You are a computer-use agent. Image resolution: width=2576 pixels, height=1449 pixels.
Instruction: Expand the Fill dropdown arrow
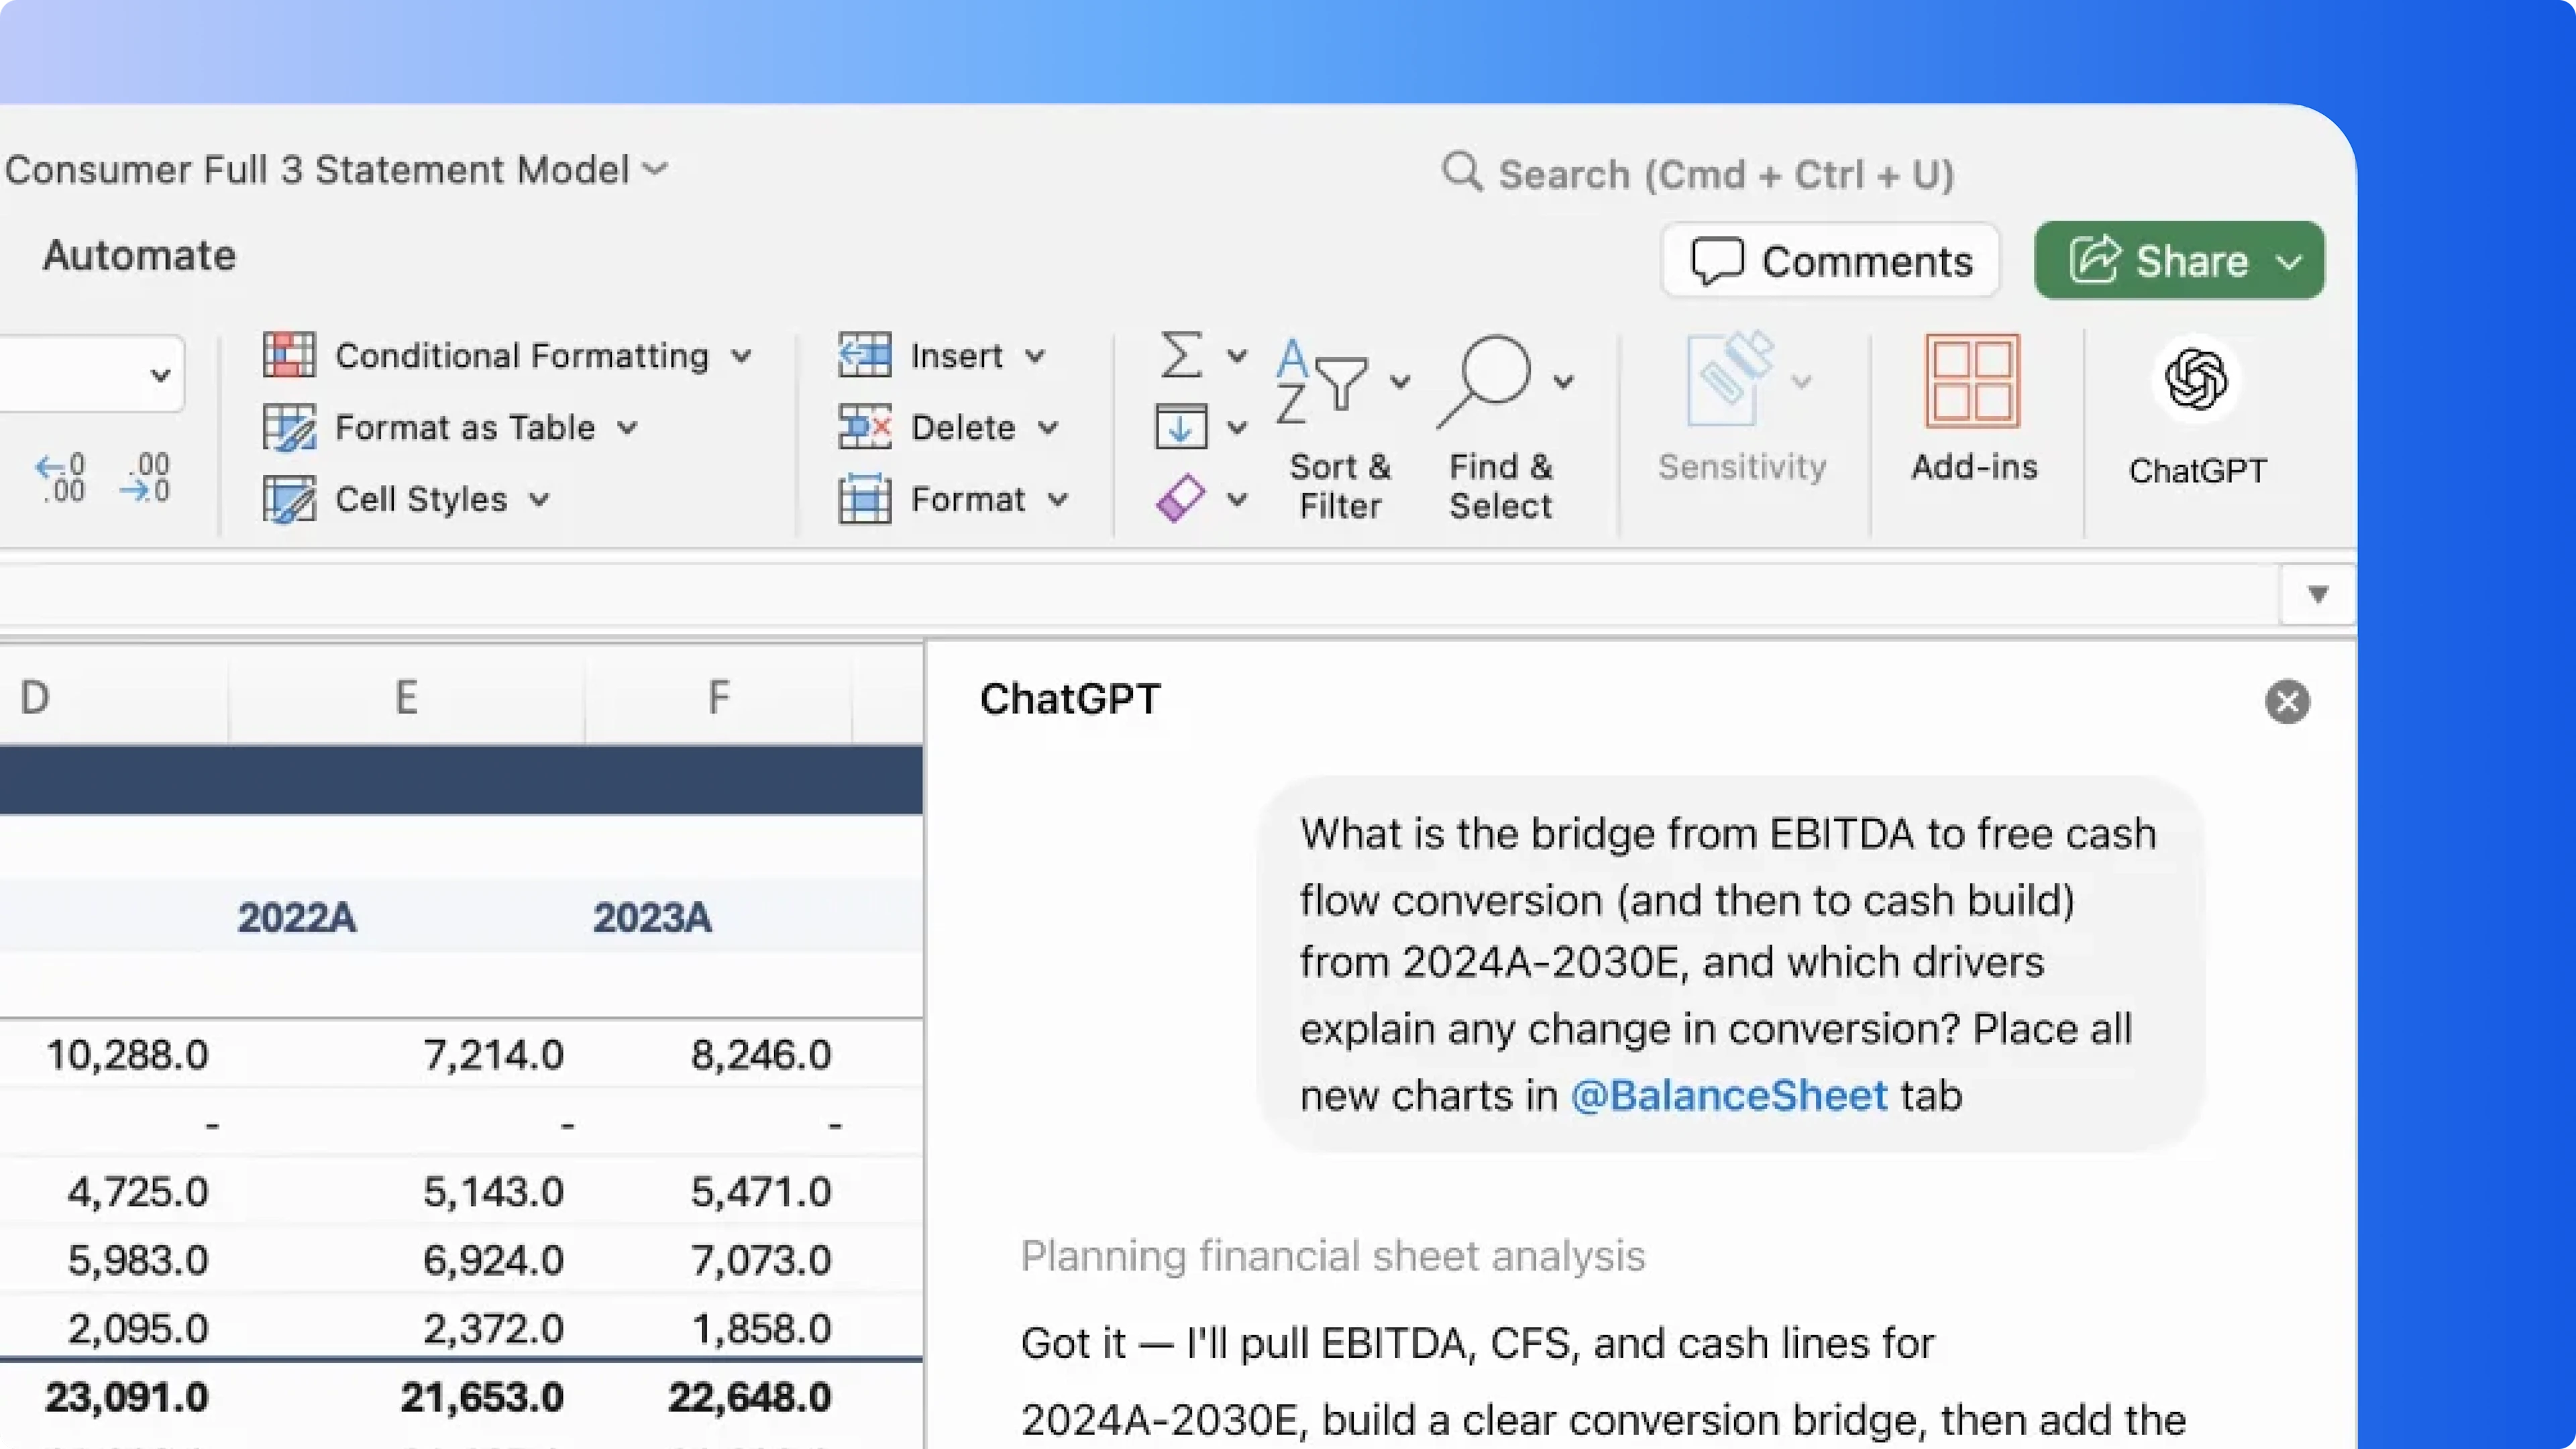point(1237,428)
